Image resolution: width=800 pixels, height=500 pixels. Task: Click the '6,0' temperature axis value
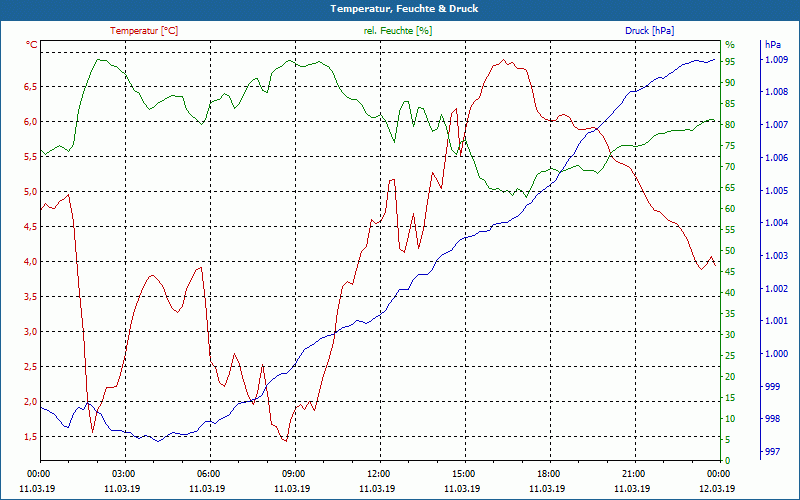click(31, 121)
